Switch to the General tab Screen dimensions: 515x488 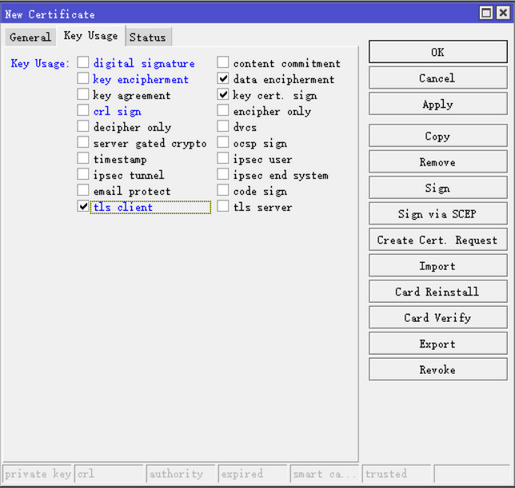30,37
